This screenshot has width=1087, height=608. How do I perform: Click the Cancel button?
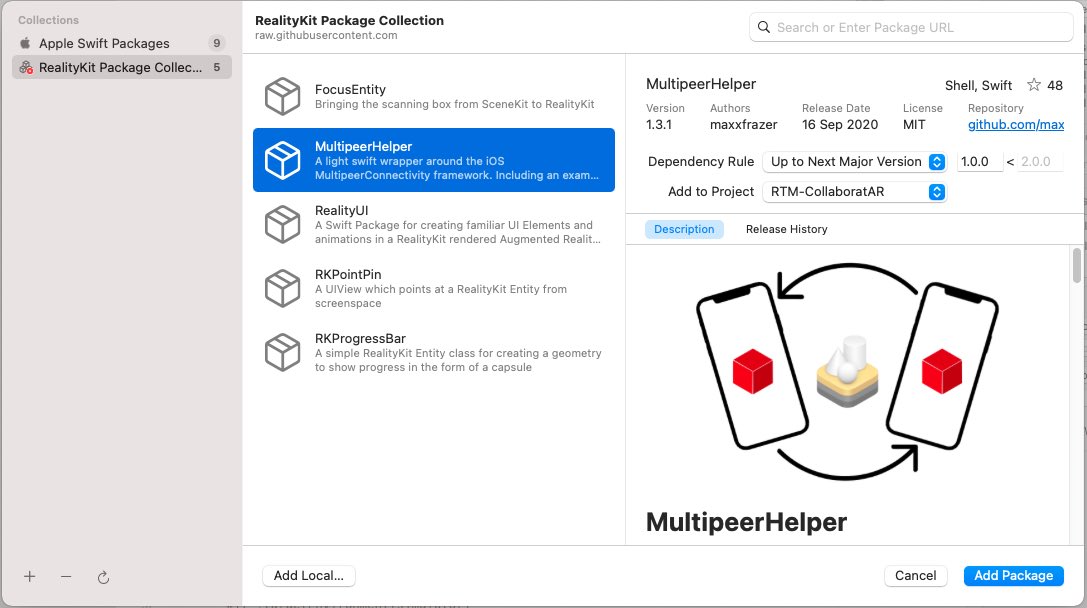(915, 575)
